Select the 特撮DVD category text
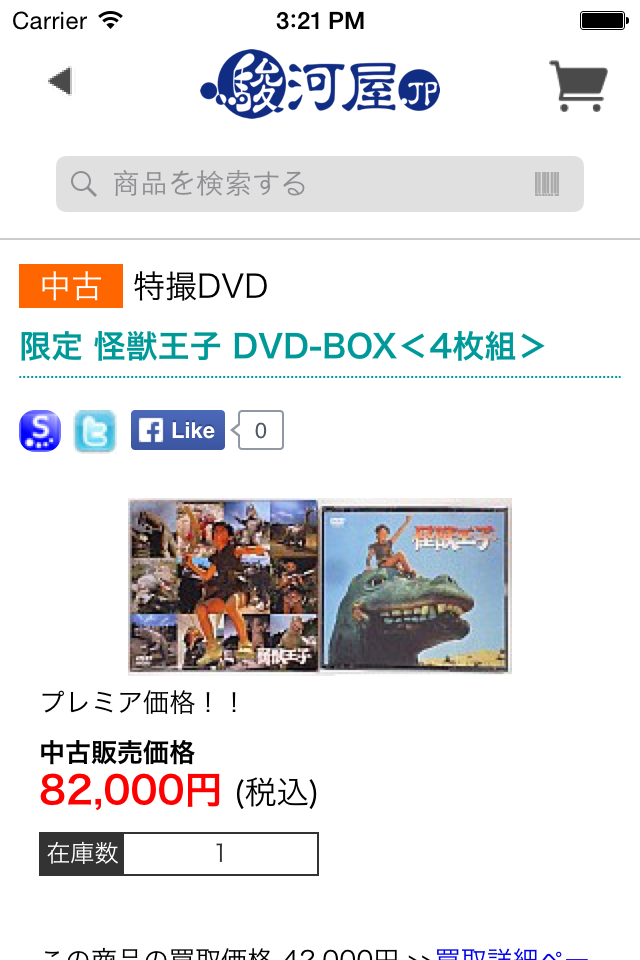The height and width of the screenshot is (960, 640). pos(201,286)
